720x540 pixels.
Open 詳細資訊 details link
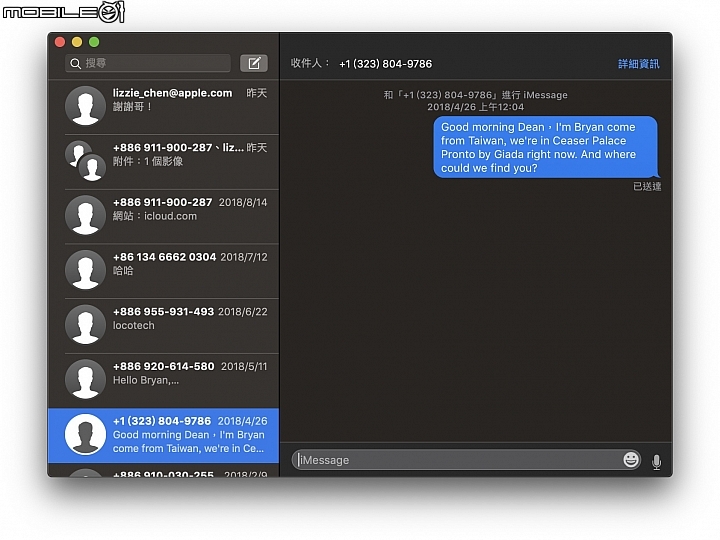pos(639,64)
